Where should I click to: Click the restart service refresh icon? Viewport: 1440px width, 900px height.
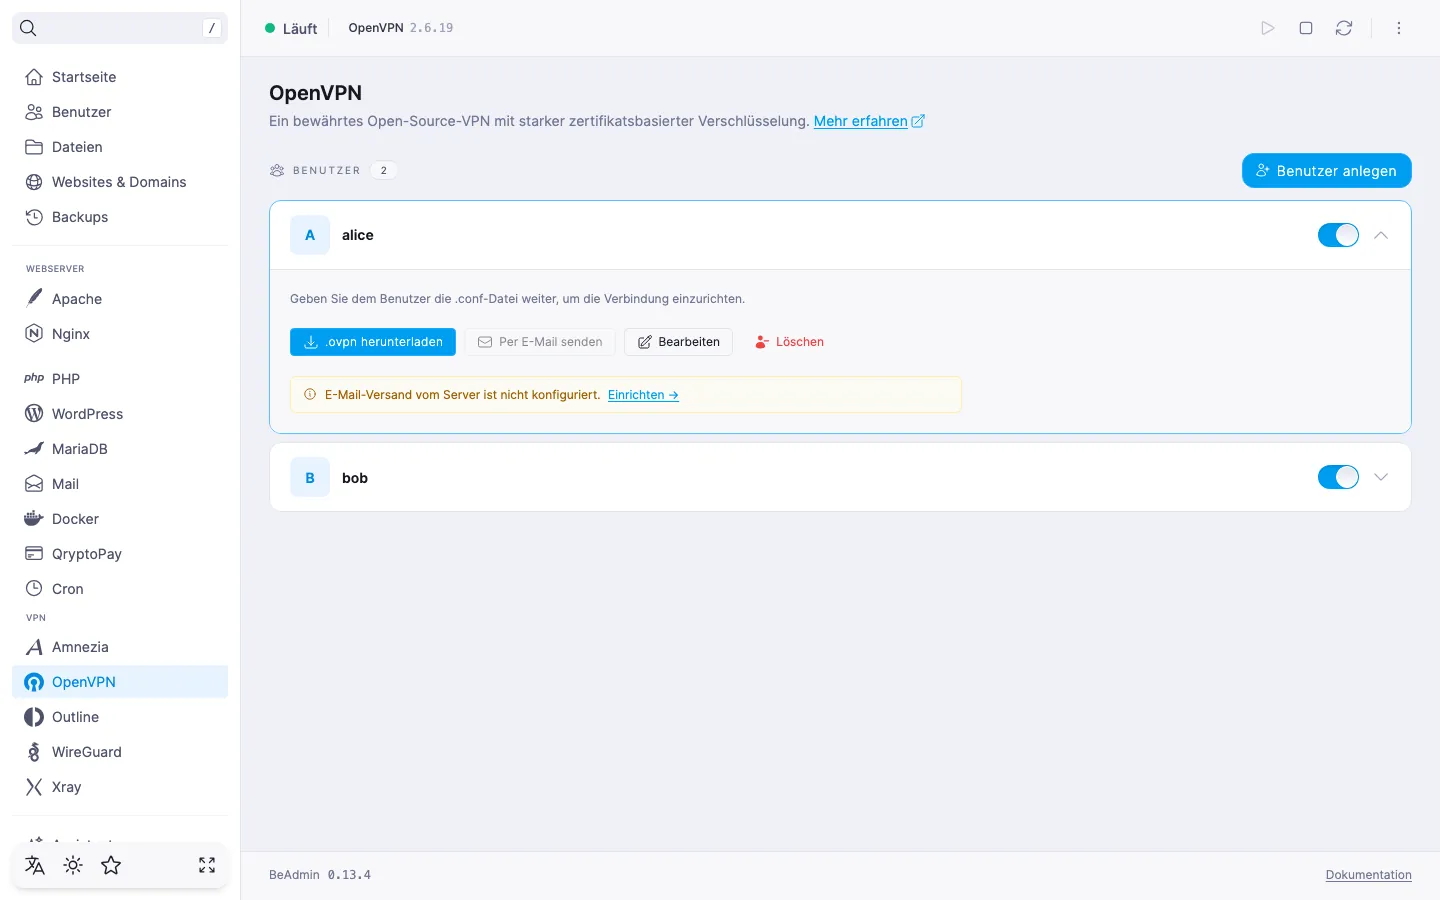tap(1344, 28)
